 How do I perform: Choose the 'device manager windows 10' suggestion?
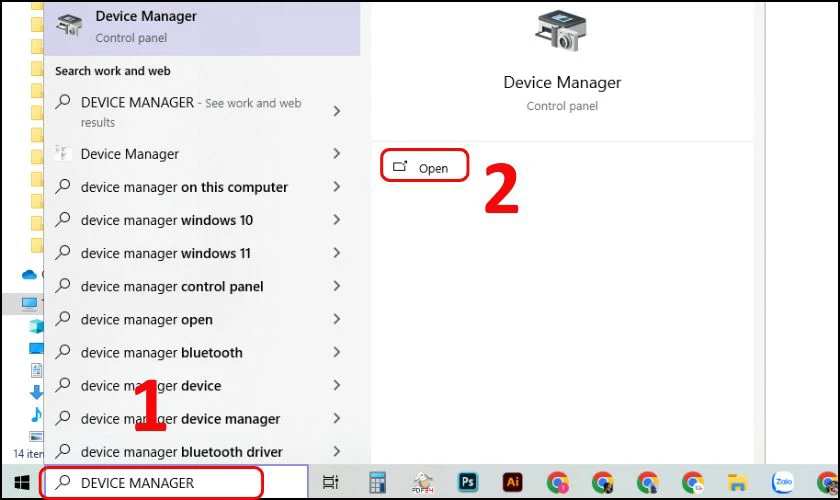(x=167, y=220)
